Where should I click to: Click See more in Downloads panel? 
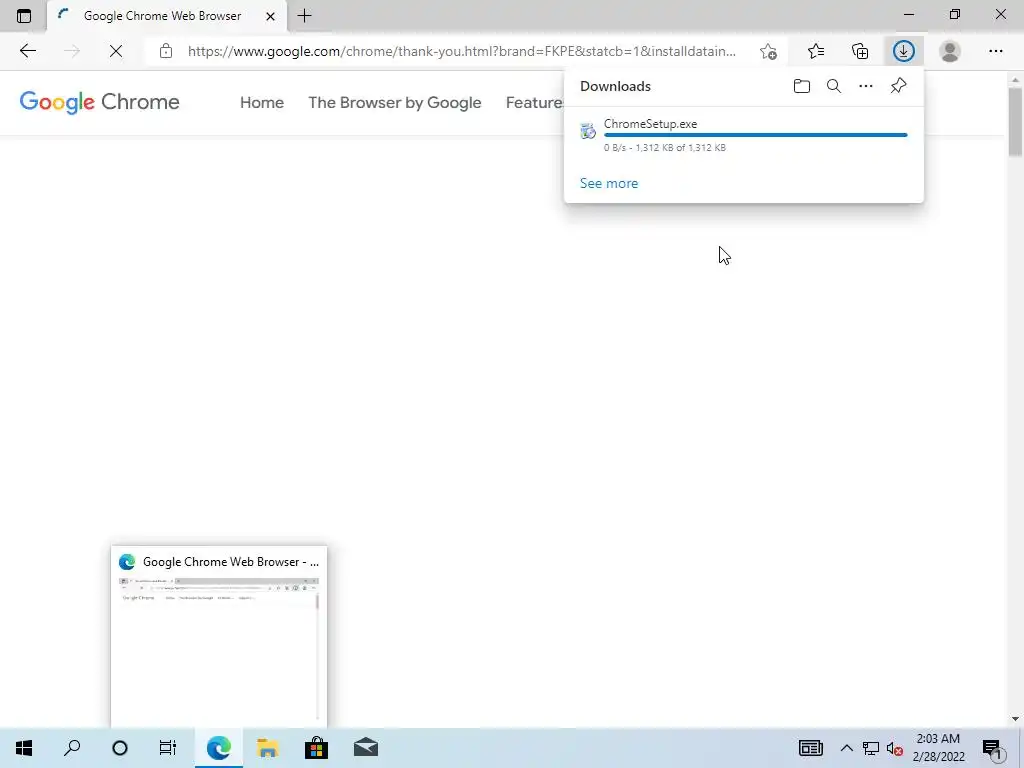coord(609,184)
